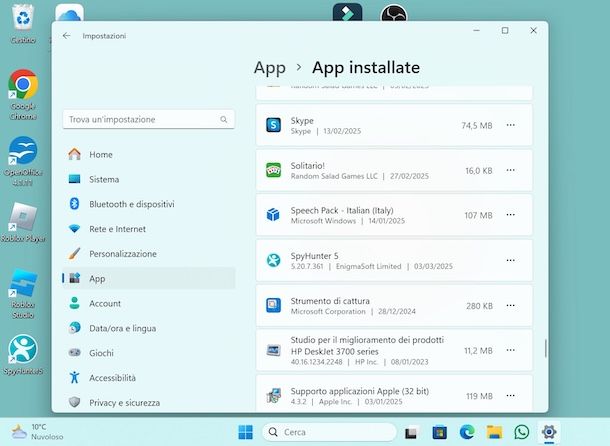Open more options for Supporto applicazioni Apple

[510, 395]
